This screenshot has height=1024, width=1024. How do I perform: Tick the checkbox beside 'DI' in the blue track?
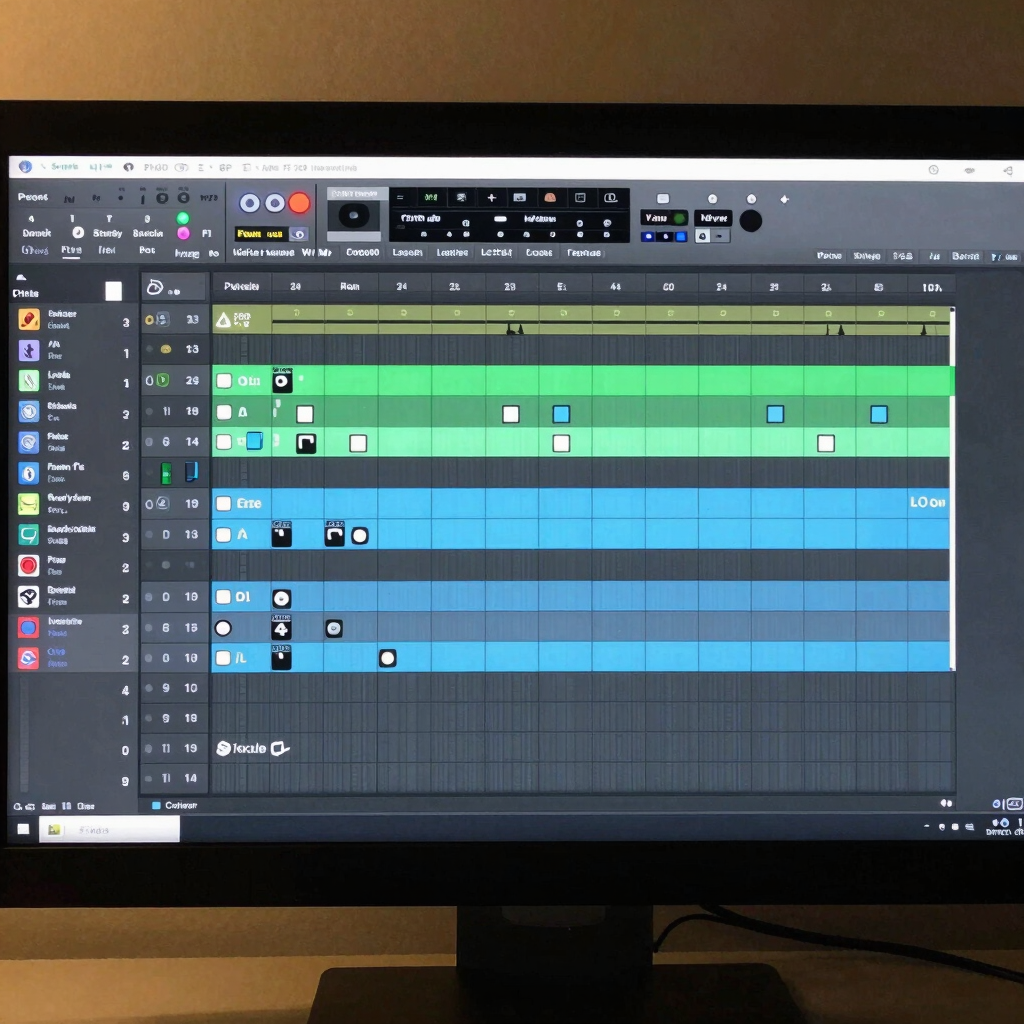[x=223, y=597]
